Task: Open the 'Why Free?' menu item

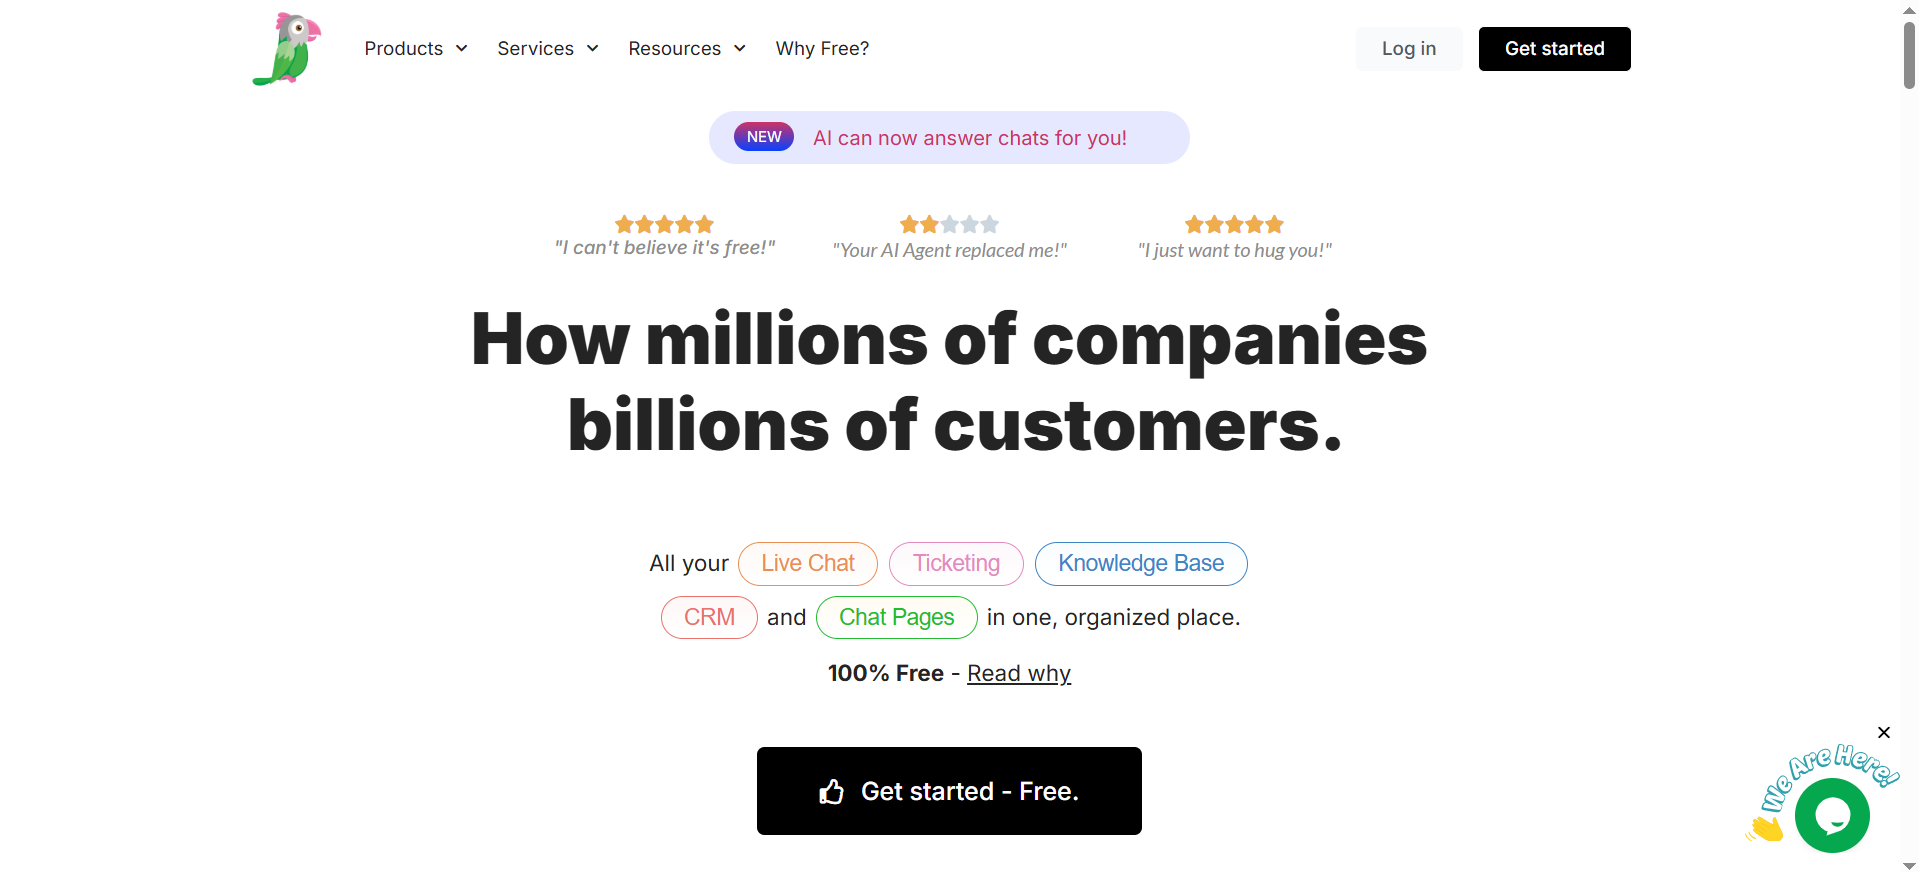Action: coord(822,49)
